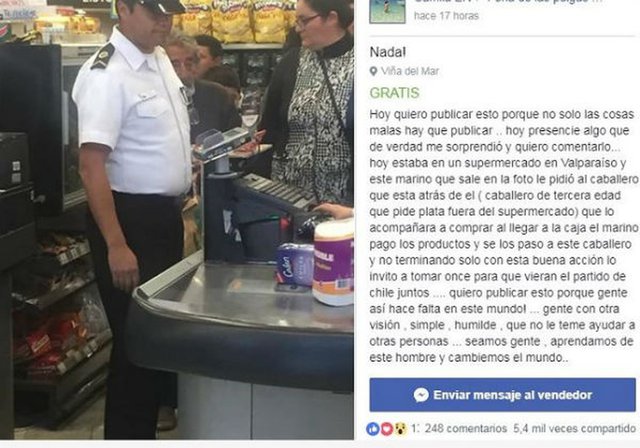Click the reaction count next to the emojis
The image size is (640, 448).
point(414,428)
